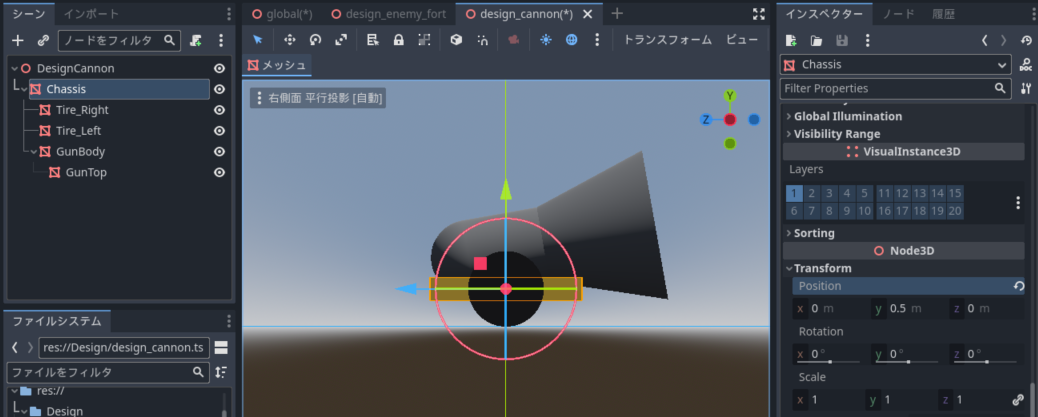The width and height of the screenshot is (1038, 417).
Task: Open documentation for Chassis node
Action: point(1025,65)
